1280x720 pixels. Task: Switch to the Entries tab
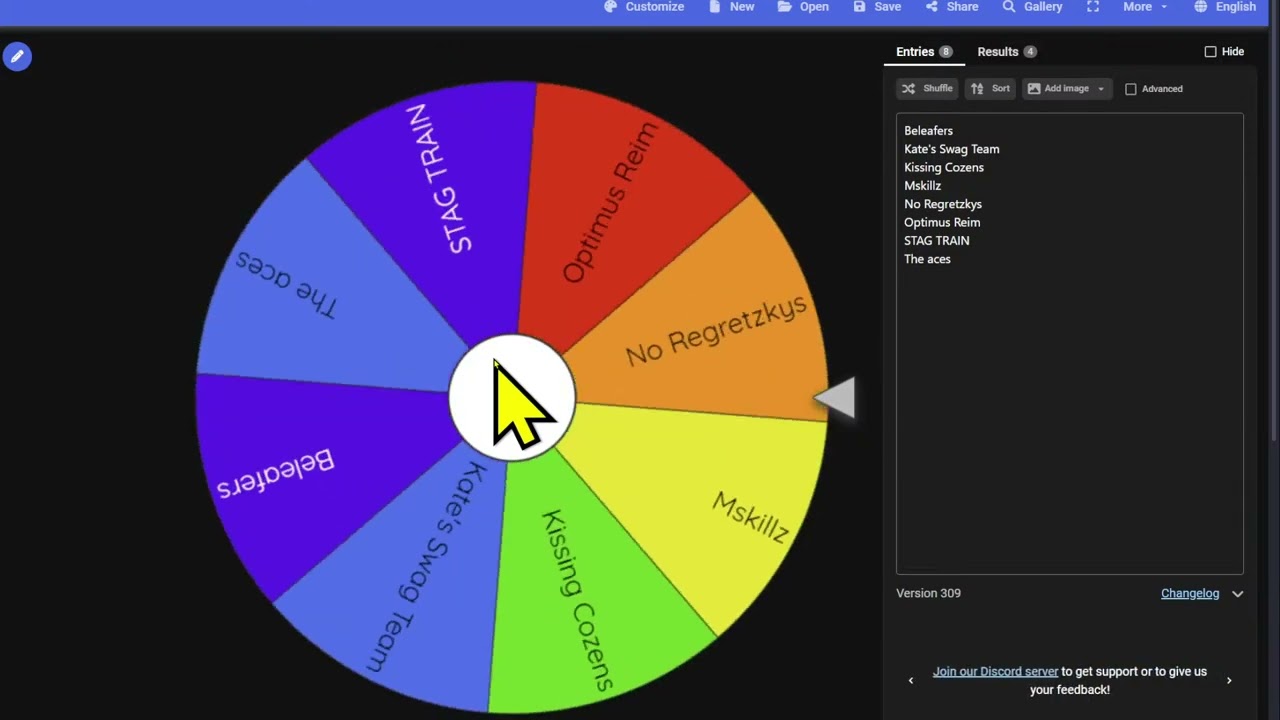(924, 52)
